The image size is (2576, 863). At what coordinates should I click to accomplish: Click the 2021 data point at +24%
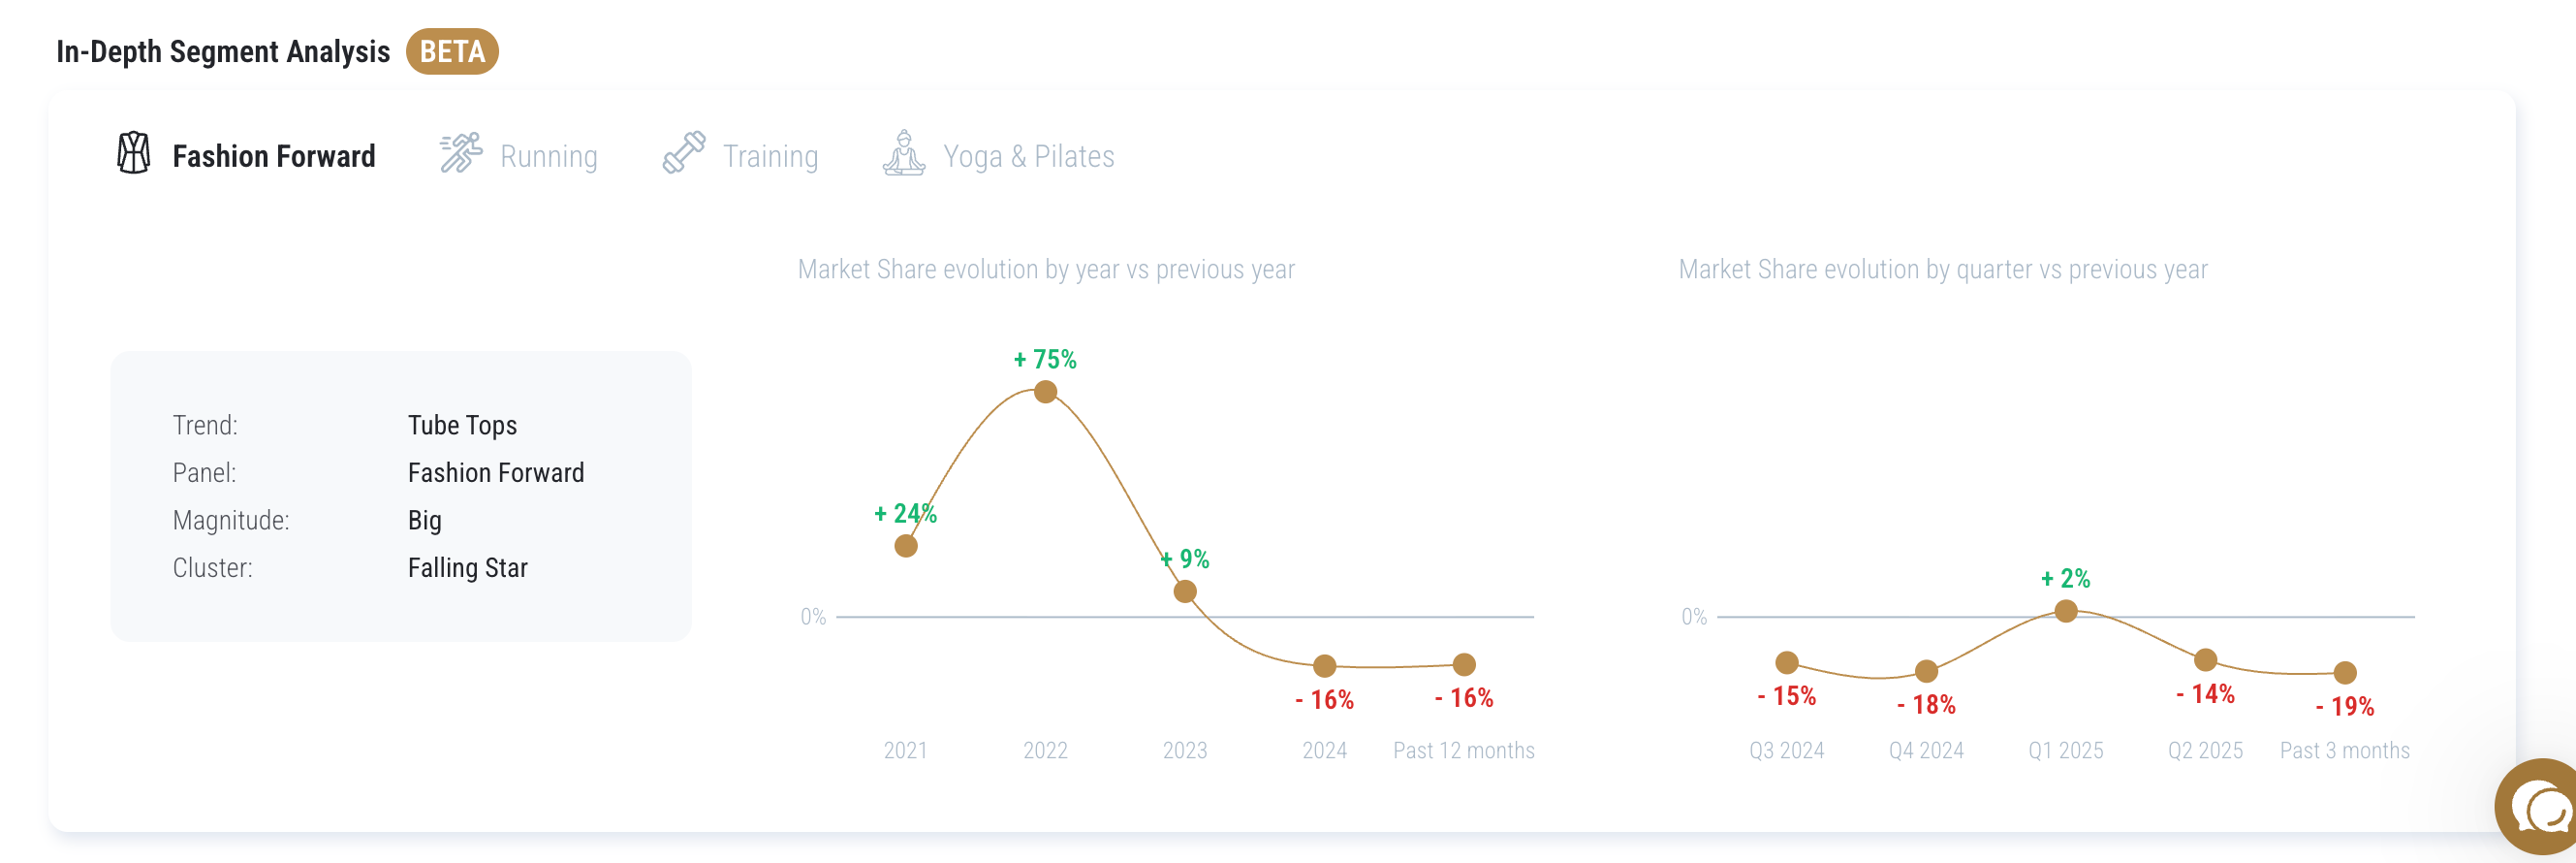(906, 545)
